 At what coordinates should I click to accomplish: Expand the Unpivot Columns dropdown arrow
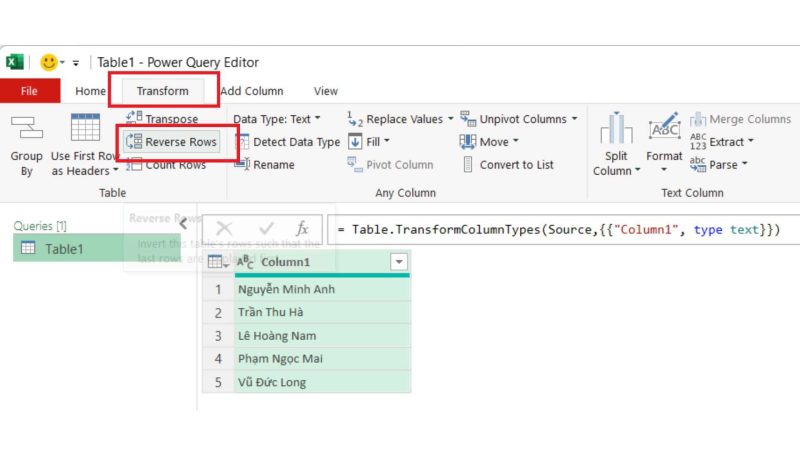coord(574,118)
